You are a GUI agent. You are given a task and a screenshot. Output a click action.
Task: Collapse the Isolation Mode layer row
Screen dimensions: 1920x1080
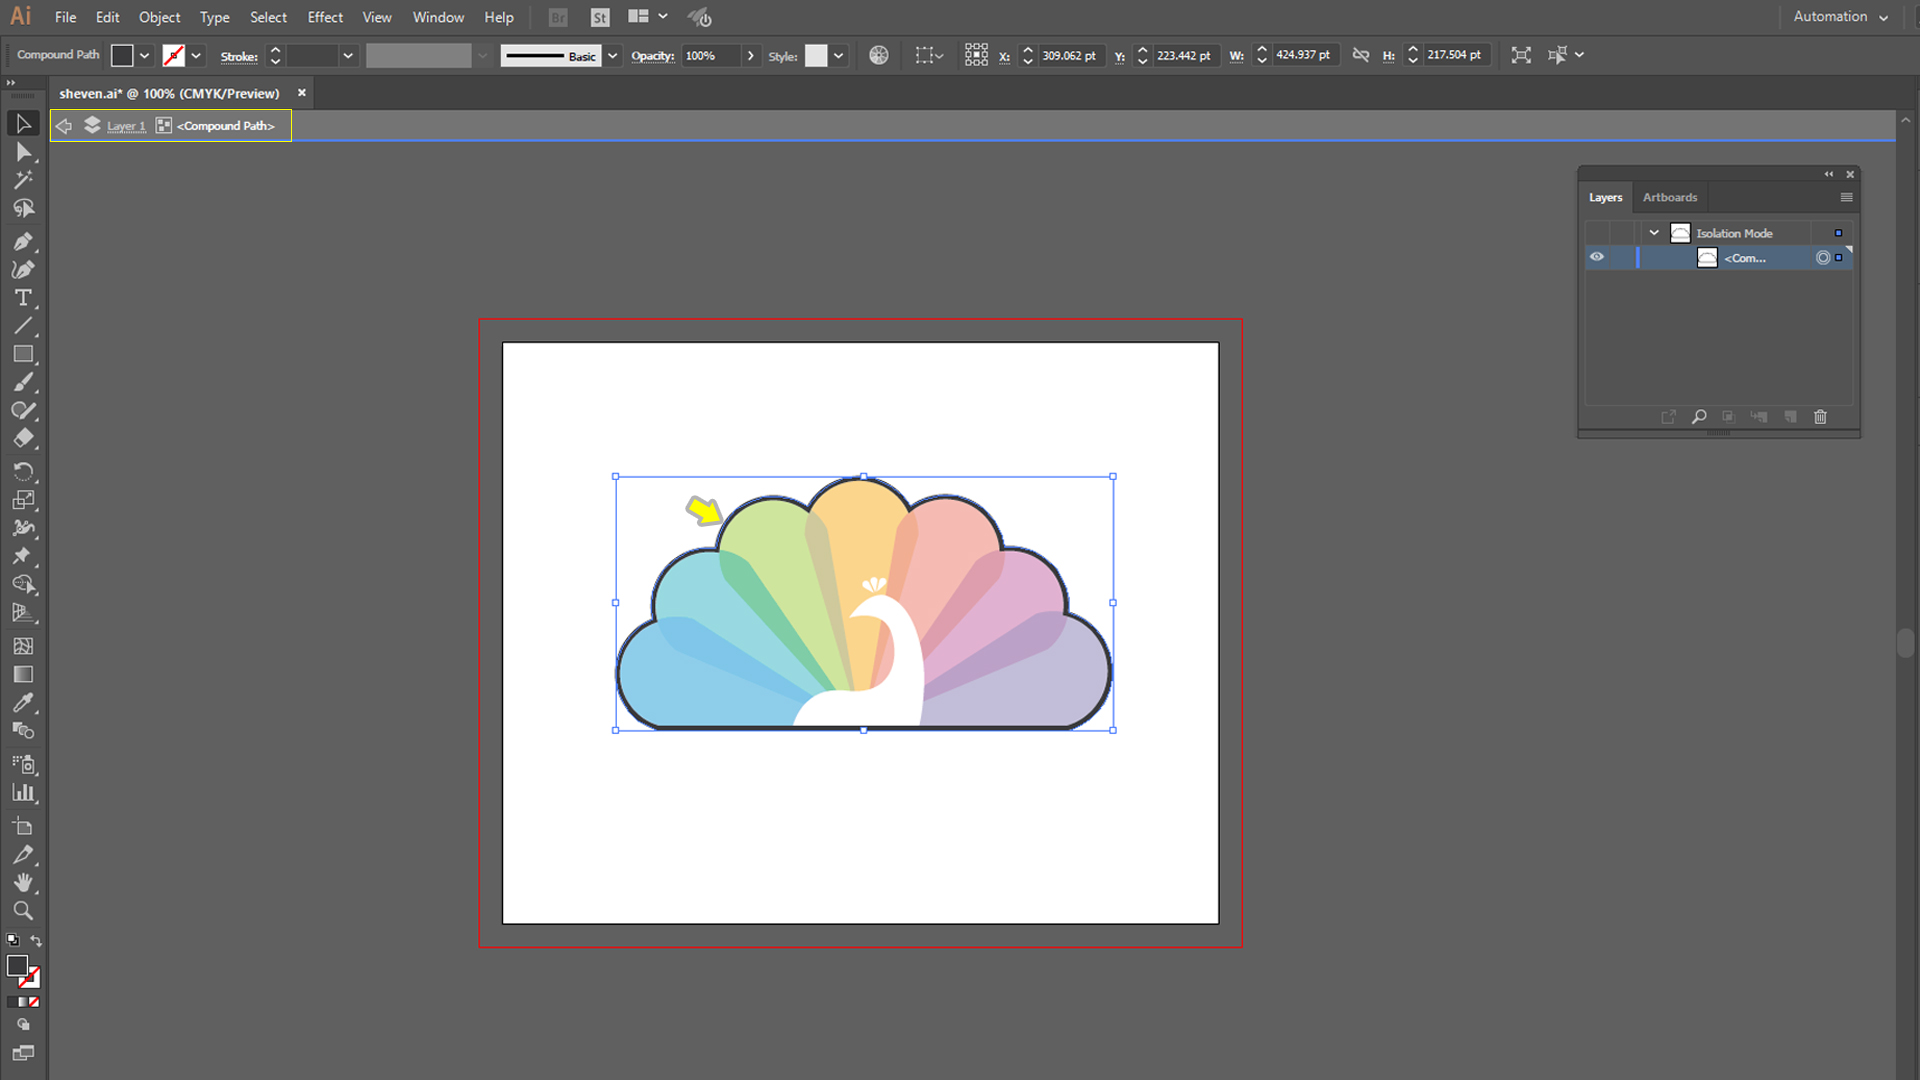pos(1654,233)
